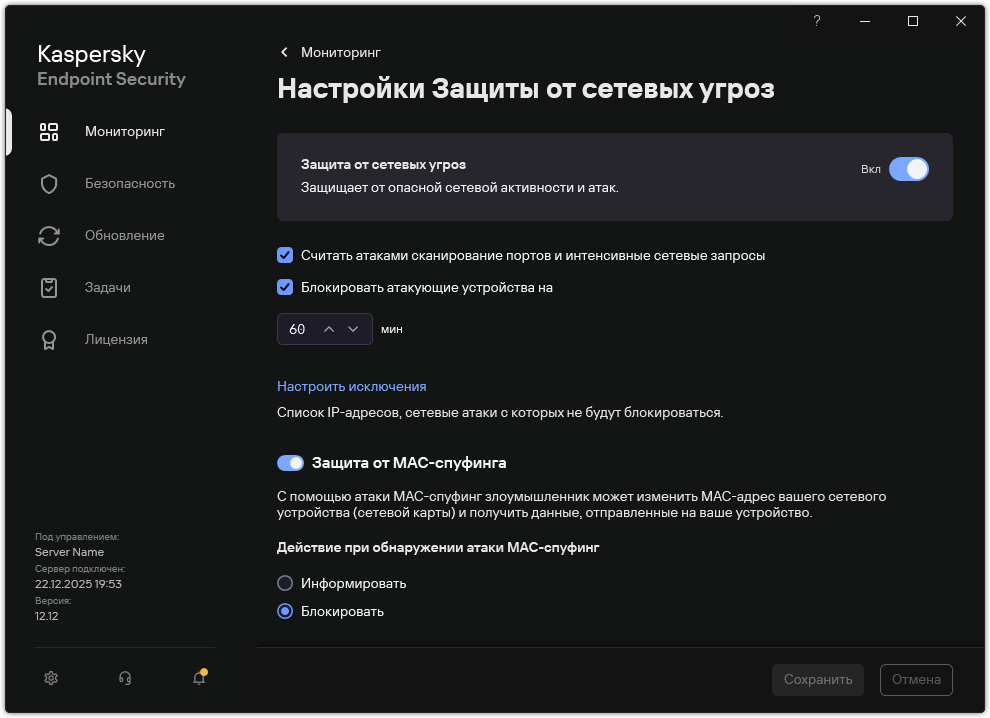Go back using the Мониторинг breadcrumb arrow
990x718 pixels.
click(x=284, y=52)
